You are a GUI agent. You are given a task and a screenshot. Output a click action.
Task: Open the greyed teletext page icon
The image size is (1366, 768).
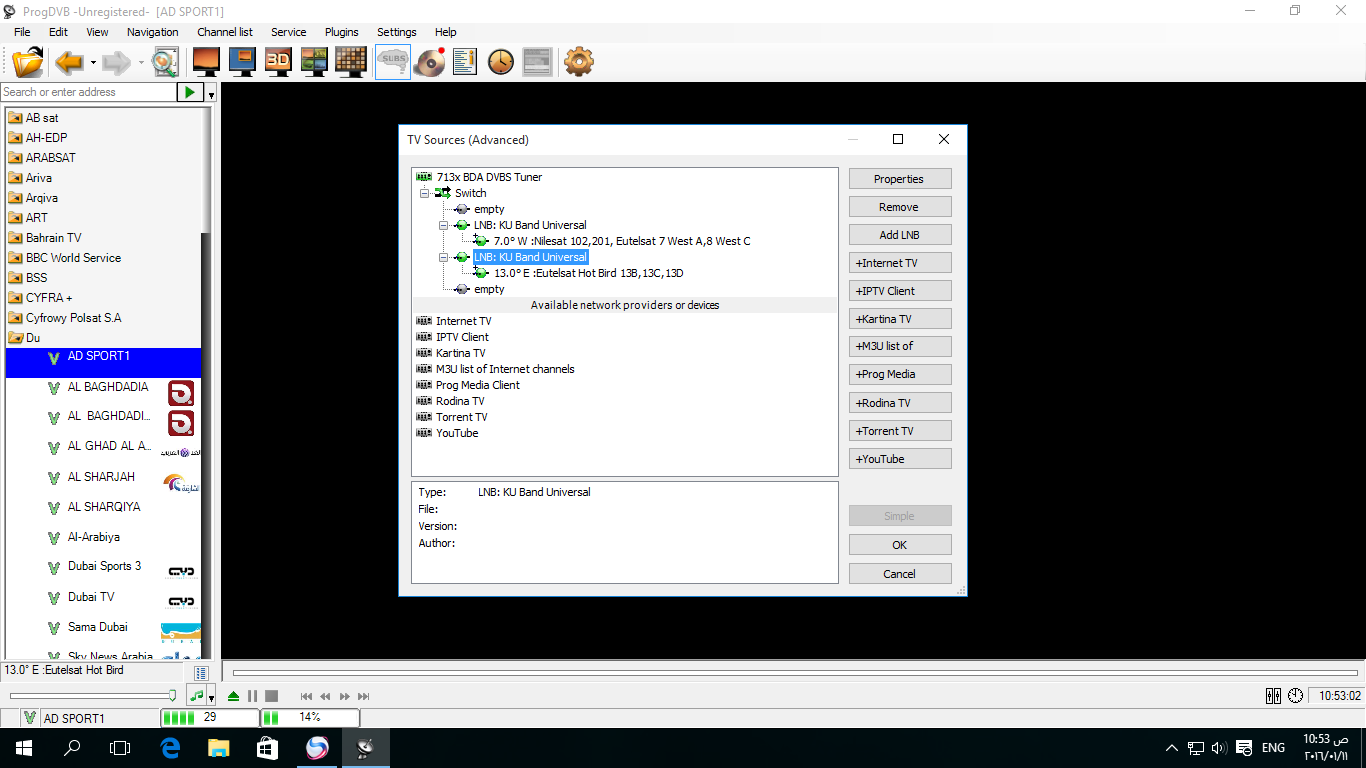tap(537, 62)
